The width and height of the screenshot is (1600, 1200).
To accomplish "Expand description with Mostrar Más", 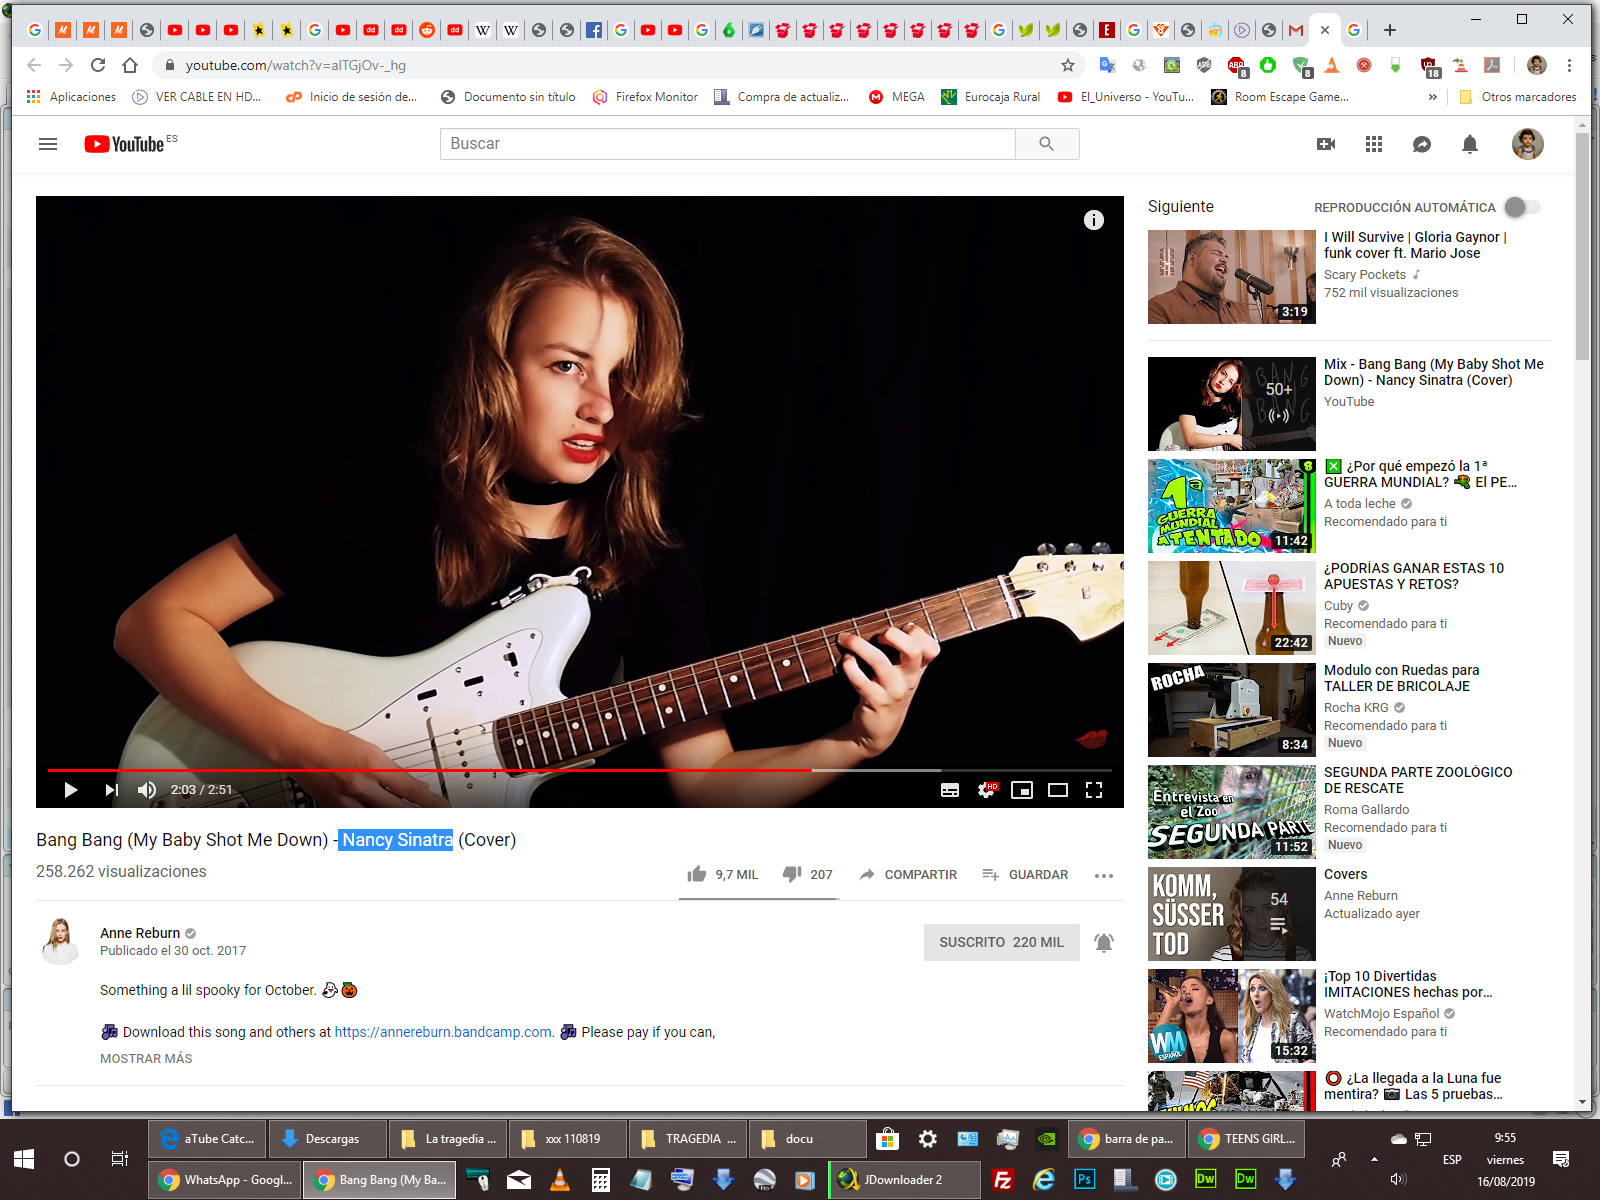I will 146,1058.
